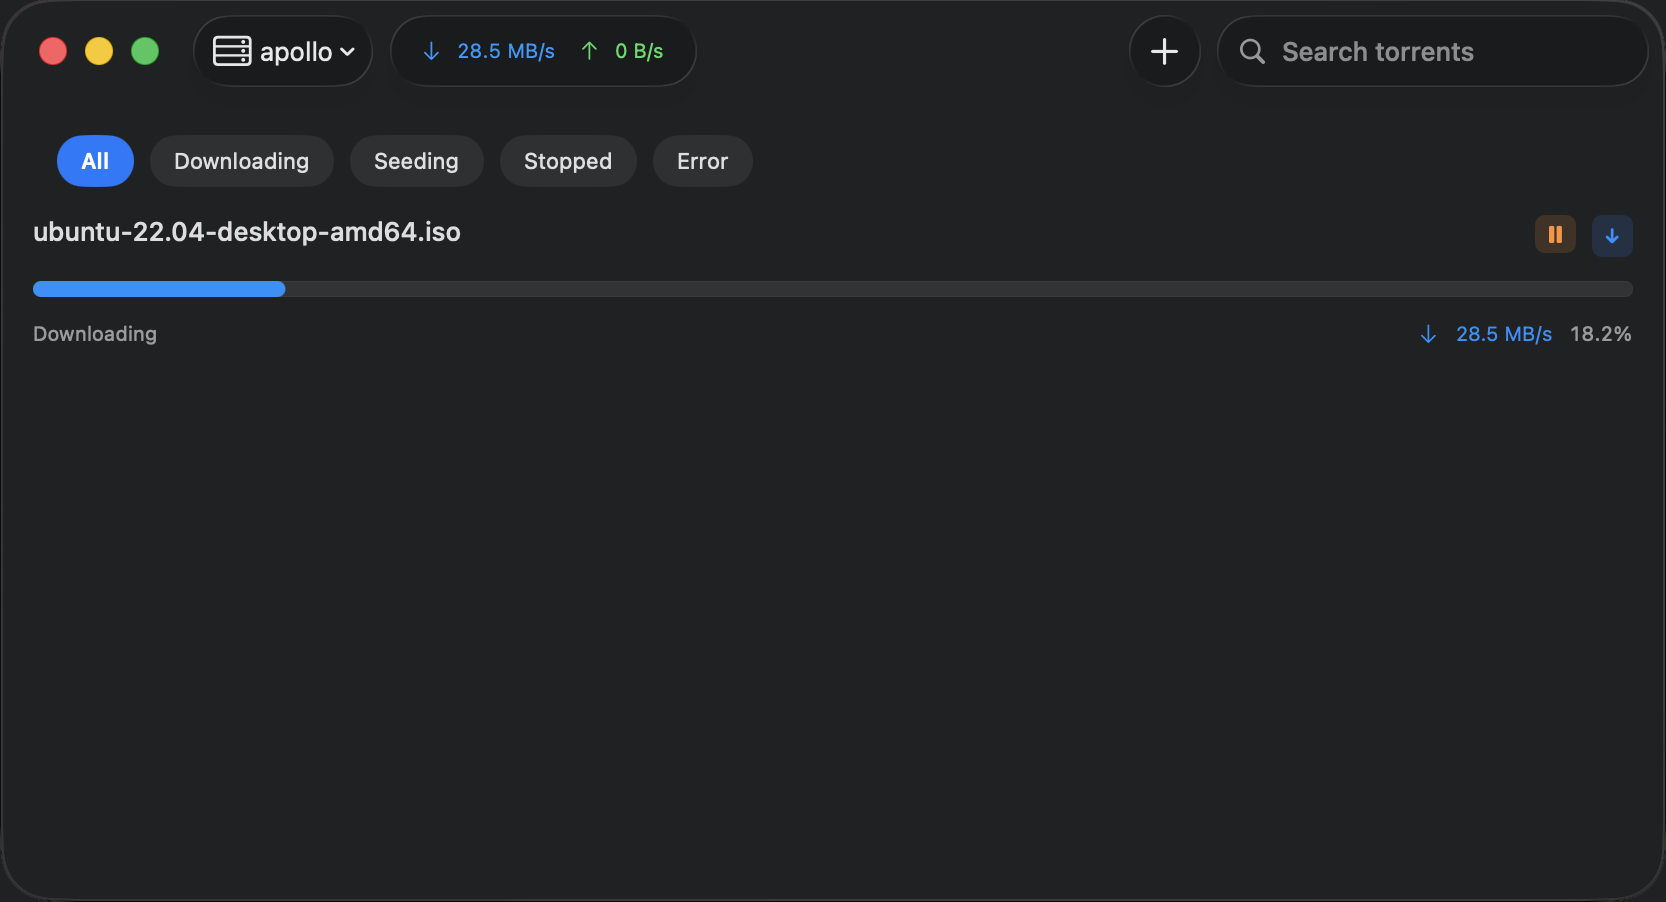This screenshot has width=1666, height=902.
Task: Click the 0 B/s upload rate
Action: [639, 51]
